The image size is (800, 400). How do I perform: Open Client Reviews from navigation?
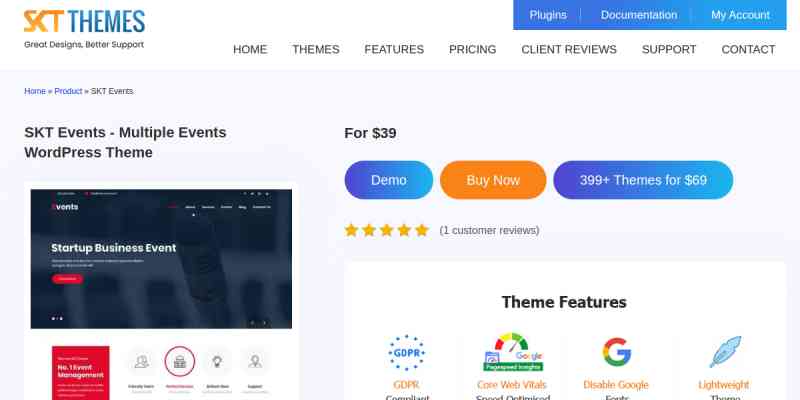(x=569, y=49)
